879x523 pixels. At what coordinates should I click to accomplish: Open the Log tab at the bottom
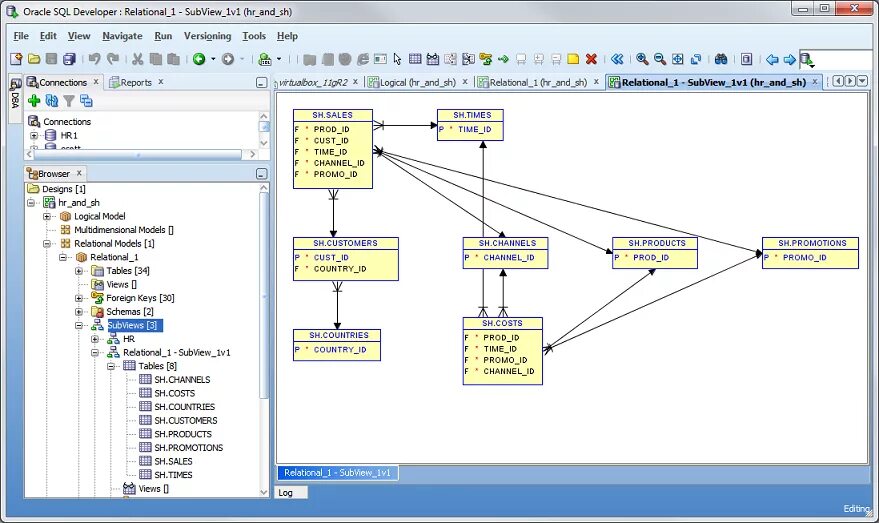tap(289, 493)
